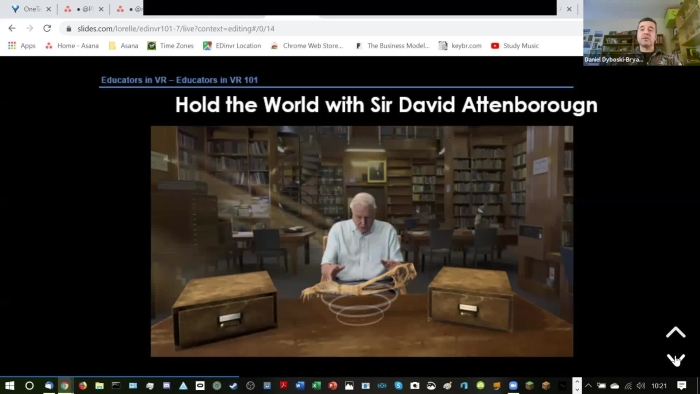The width and height of the screenshot is (700, 394).
Task: Open Discord from the taskbar
Action: (166, 386)
